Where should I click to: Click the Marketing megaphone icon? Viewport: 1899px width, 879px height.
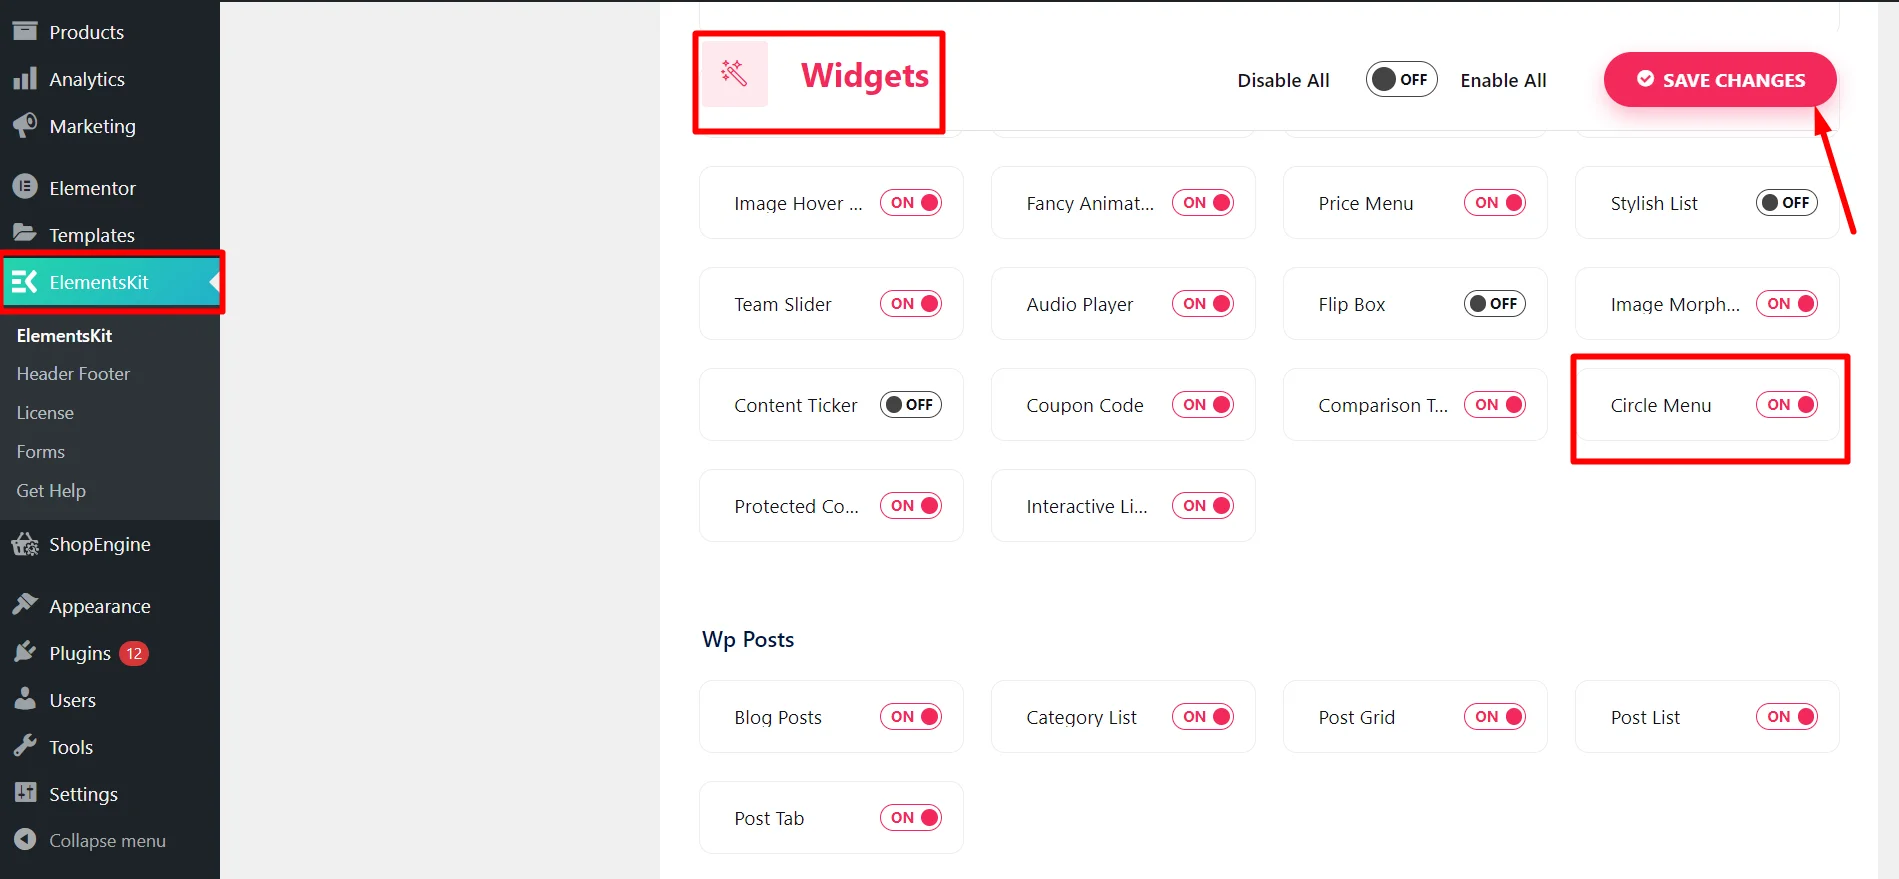click(25, 126)
